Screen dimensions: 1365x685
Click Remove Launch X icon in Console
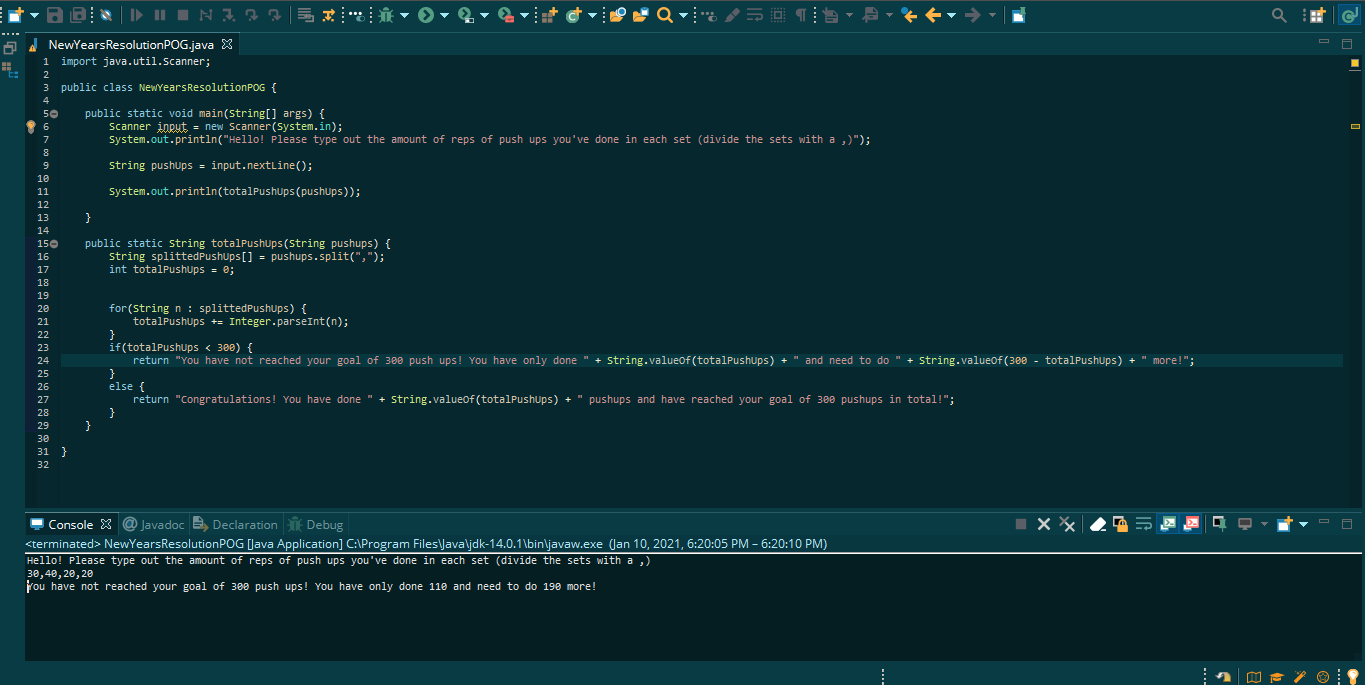[x=1044, y=524]
